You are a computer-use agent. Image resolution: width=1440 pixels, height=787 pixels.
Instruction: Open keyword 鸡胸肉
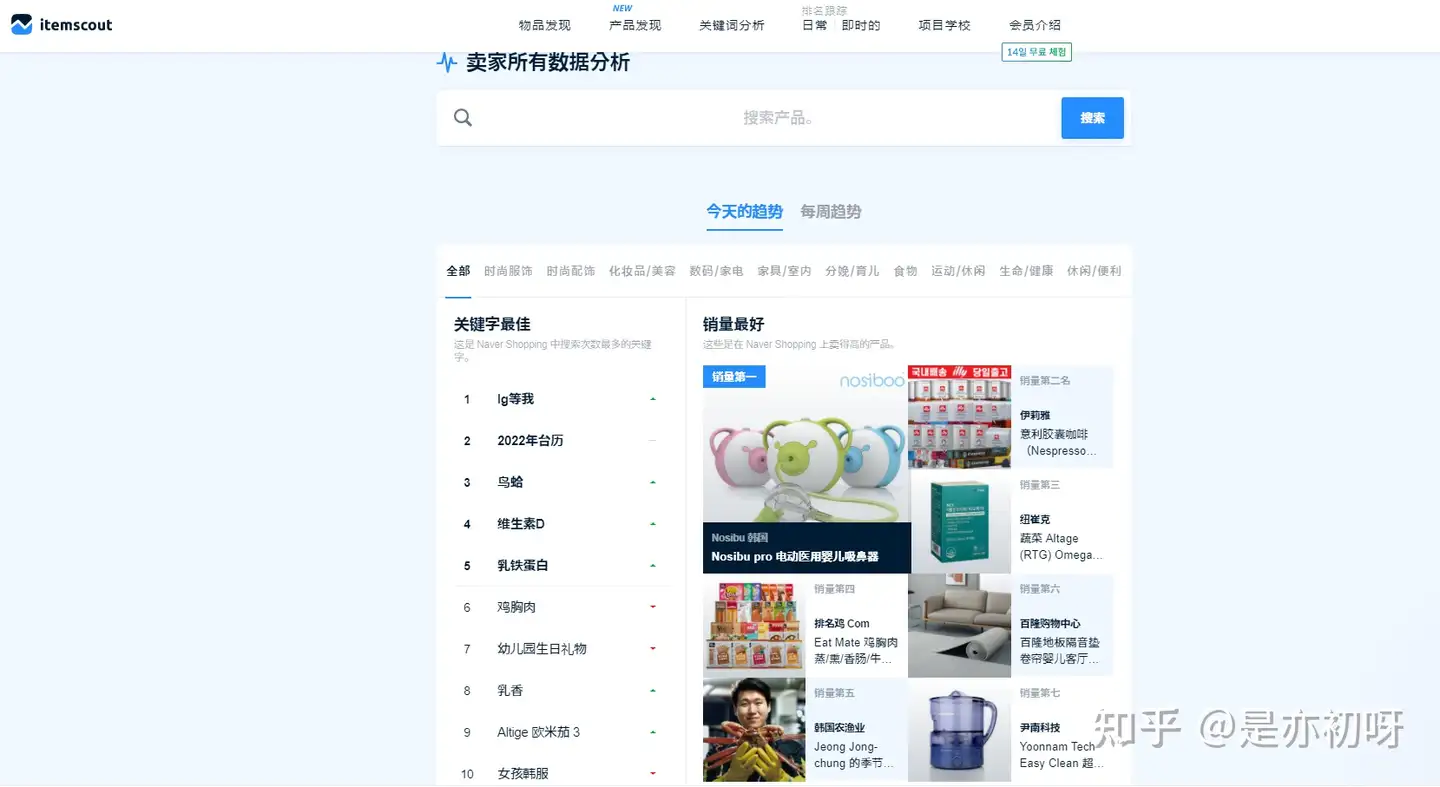click(517, 607)
